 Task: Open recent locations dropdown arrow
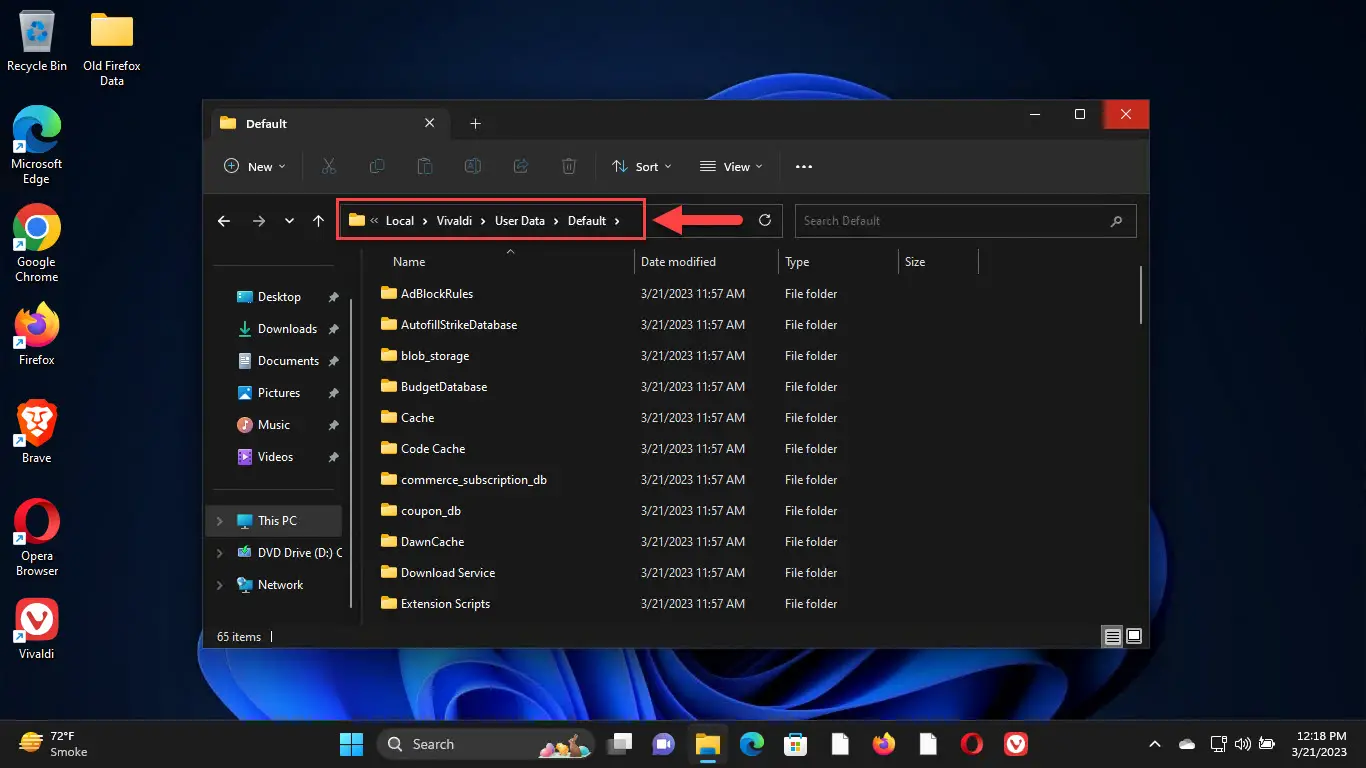pos(289,221)
